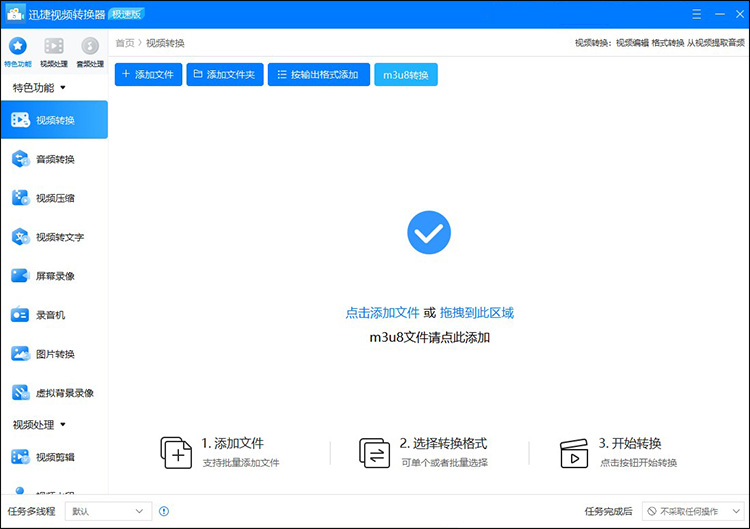This screenshot has width=750, height=529.
Task: Click the 虚拟背景录像 icon
Action: click(20, 393)
